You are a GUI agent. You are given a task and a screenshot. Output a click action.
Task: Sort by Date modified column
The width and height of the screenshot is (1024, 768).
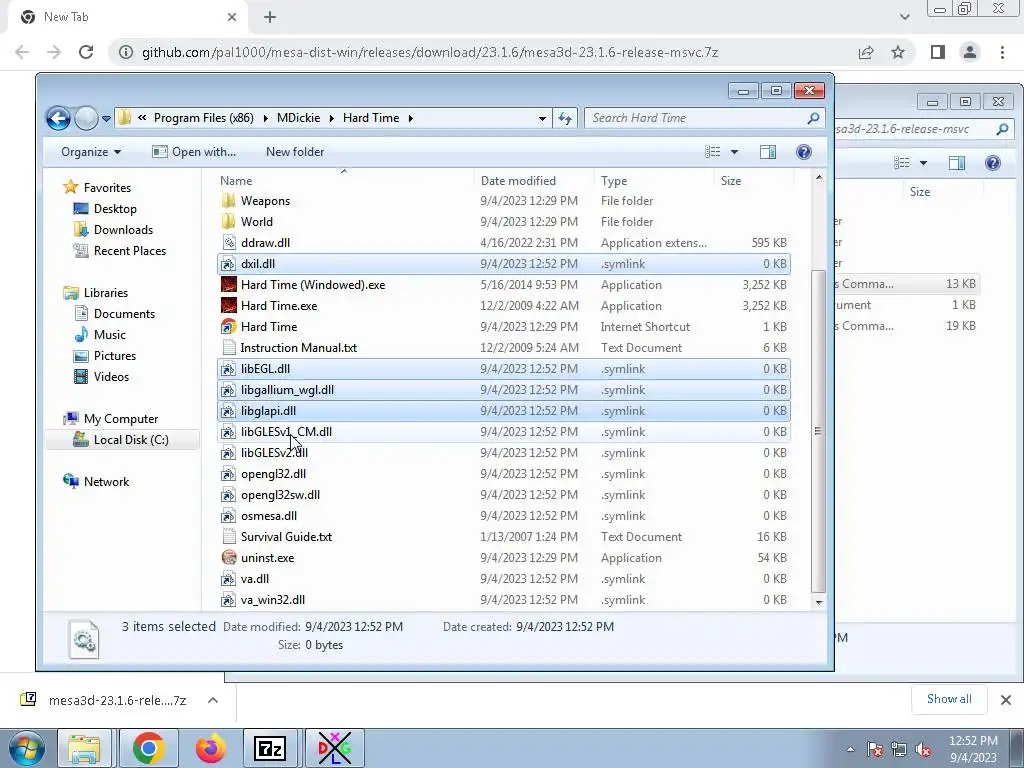534,181
